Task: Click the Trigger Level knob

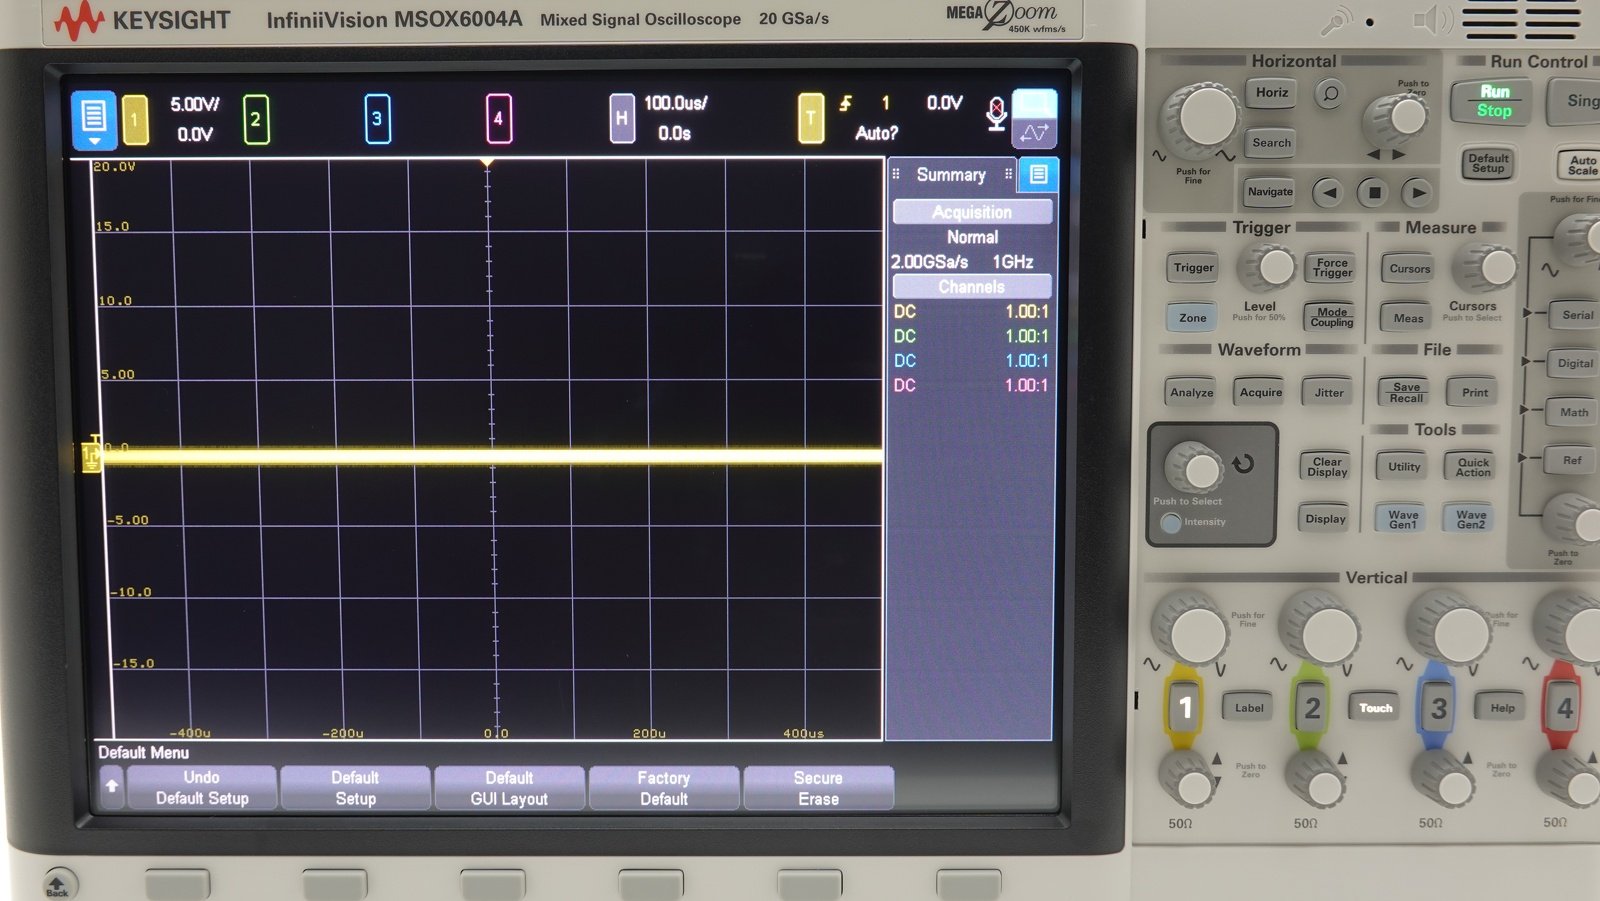Action: point(1271,268)
